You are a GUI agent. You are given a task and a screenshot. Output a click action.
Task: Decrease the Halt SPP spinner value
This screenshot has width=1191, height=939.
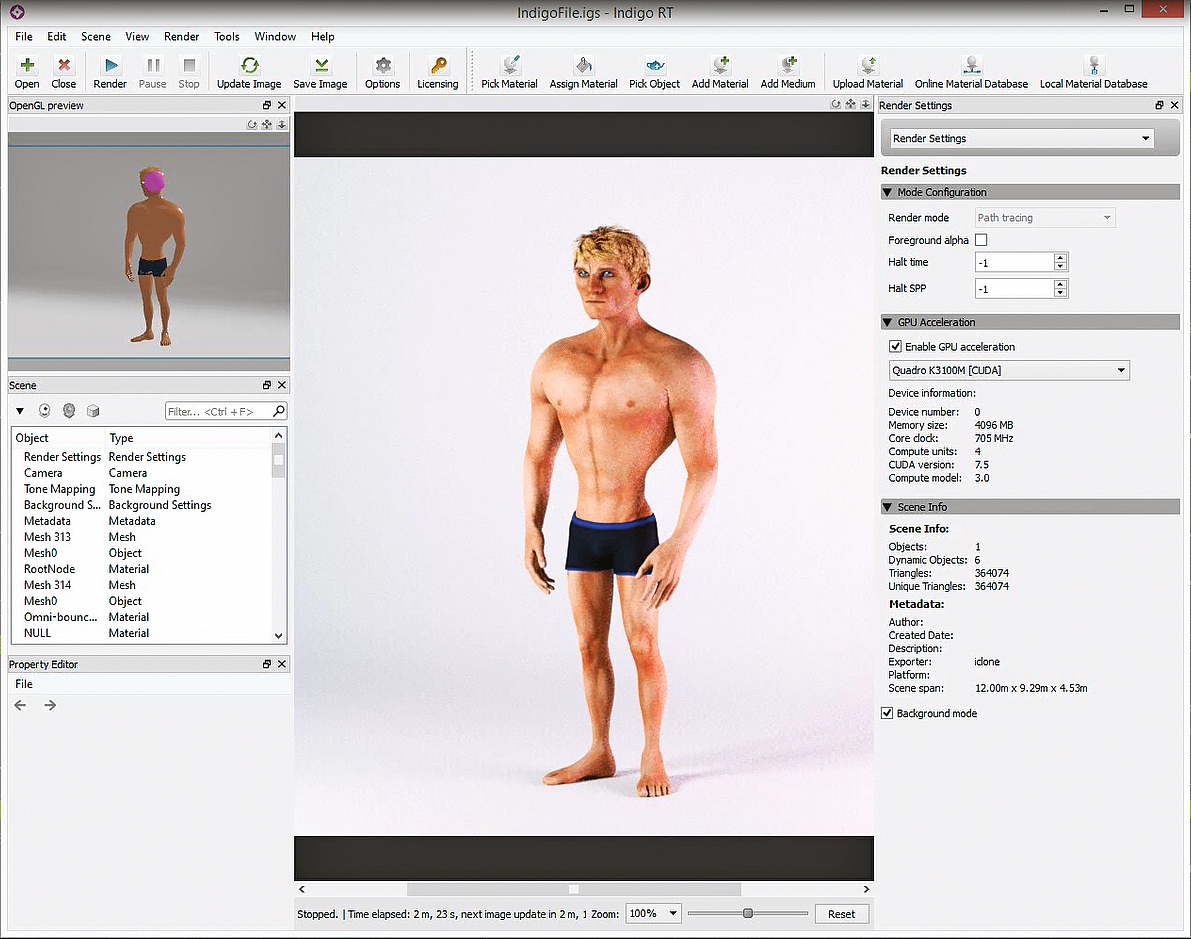pos(1060,293)
